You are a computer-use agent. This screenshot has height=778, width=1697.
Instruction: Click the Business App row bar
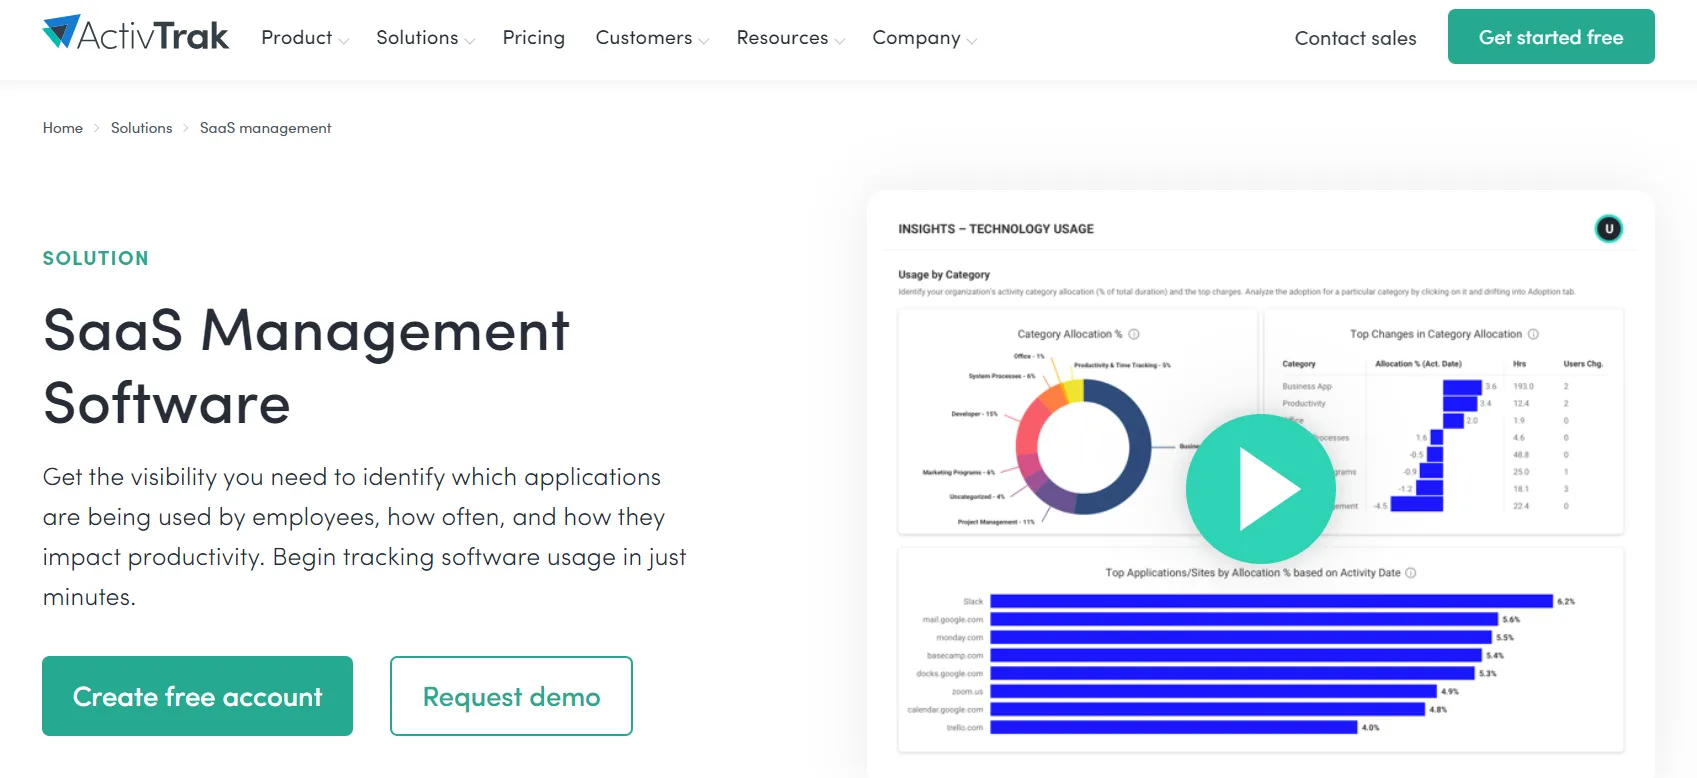[1462, 386]
